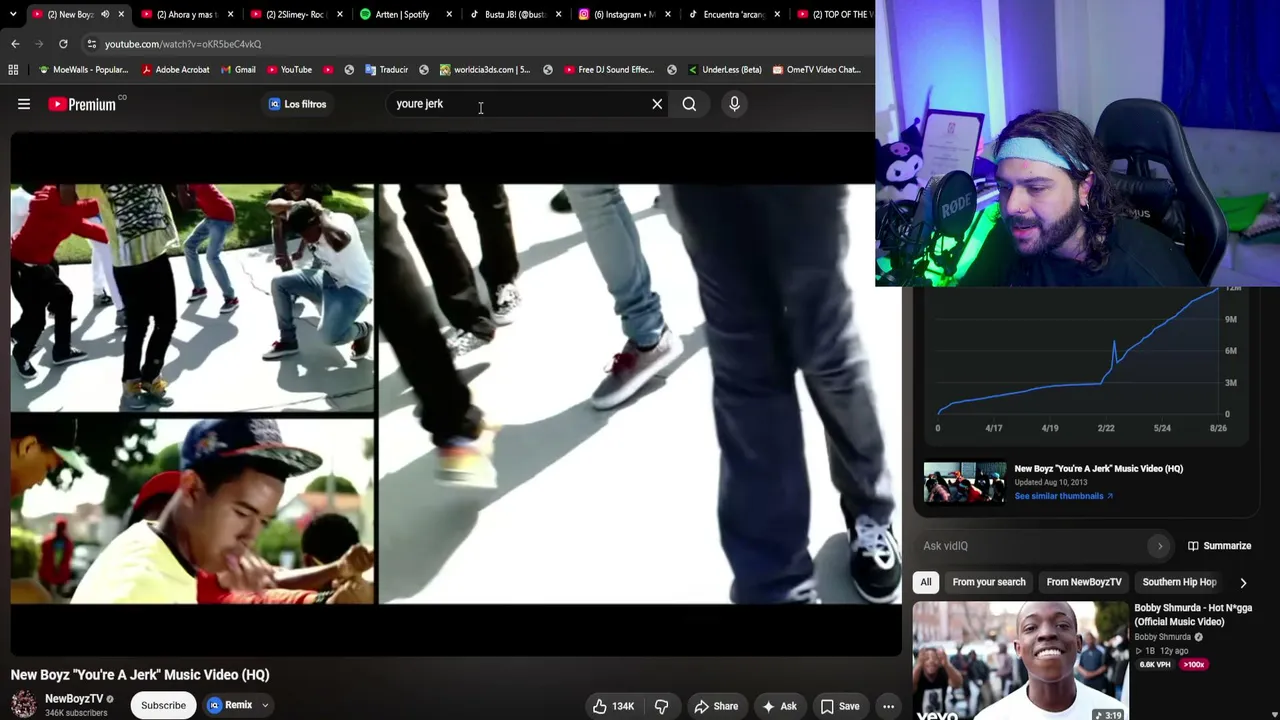Open the Free DJ Sound Effects bookmark
This screenshot has height=720, width=1280.
(x=608, y=70)
